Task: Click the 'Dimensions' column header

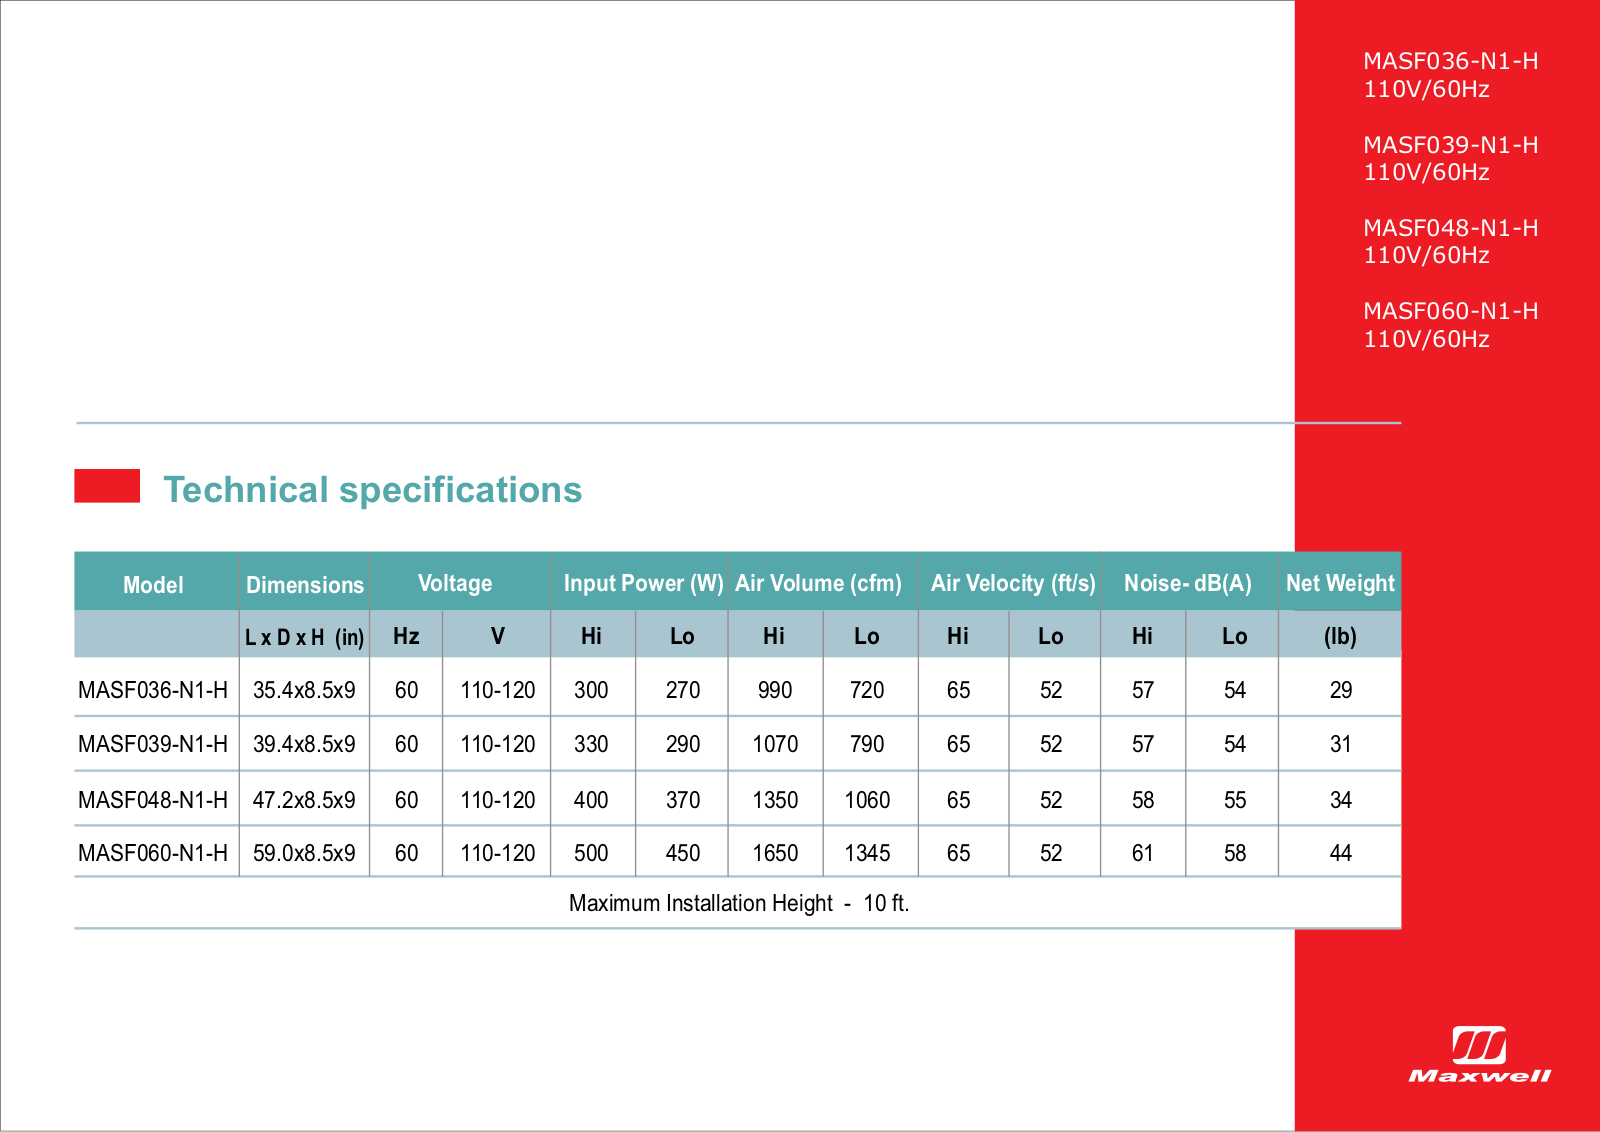Action: coord(305,585)
